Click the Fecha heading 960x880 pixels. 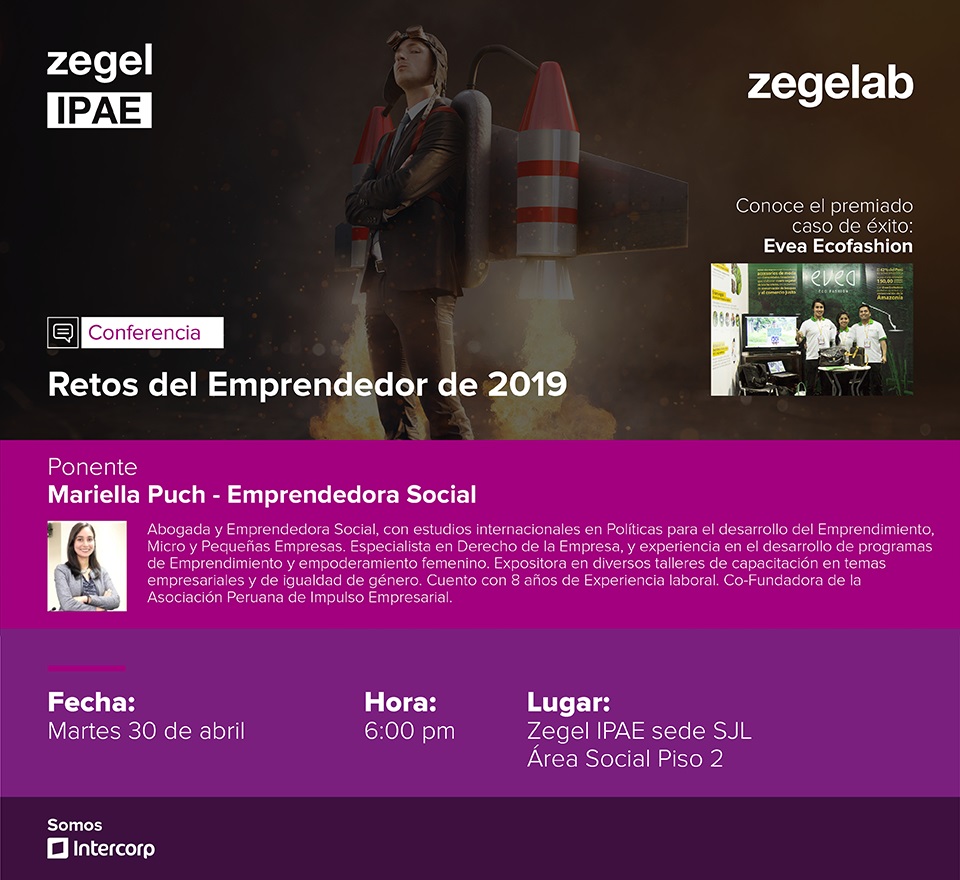pos(91,702)
